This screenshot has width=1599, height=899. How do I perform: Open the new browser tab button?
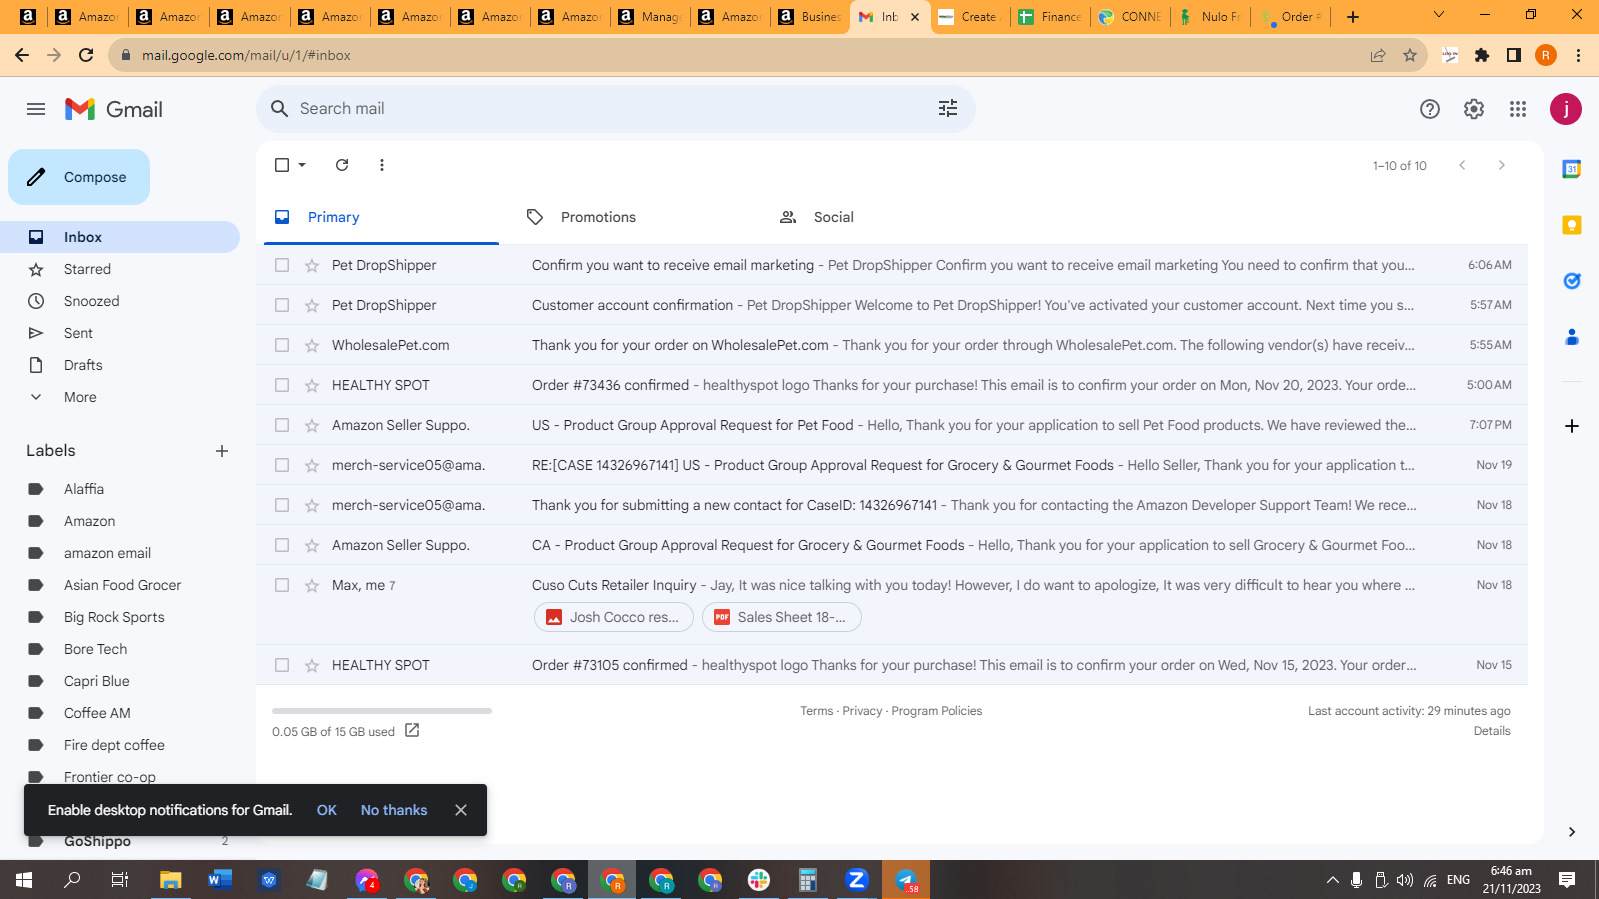[1353, 17]
